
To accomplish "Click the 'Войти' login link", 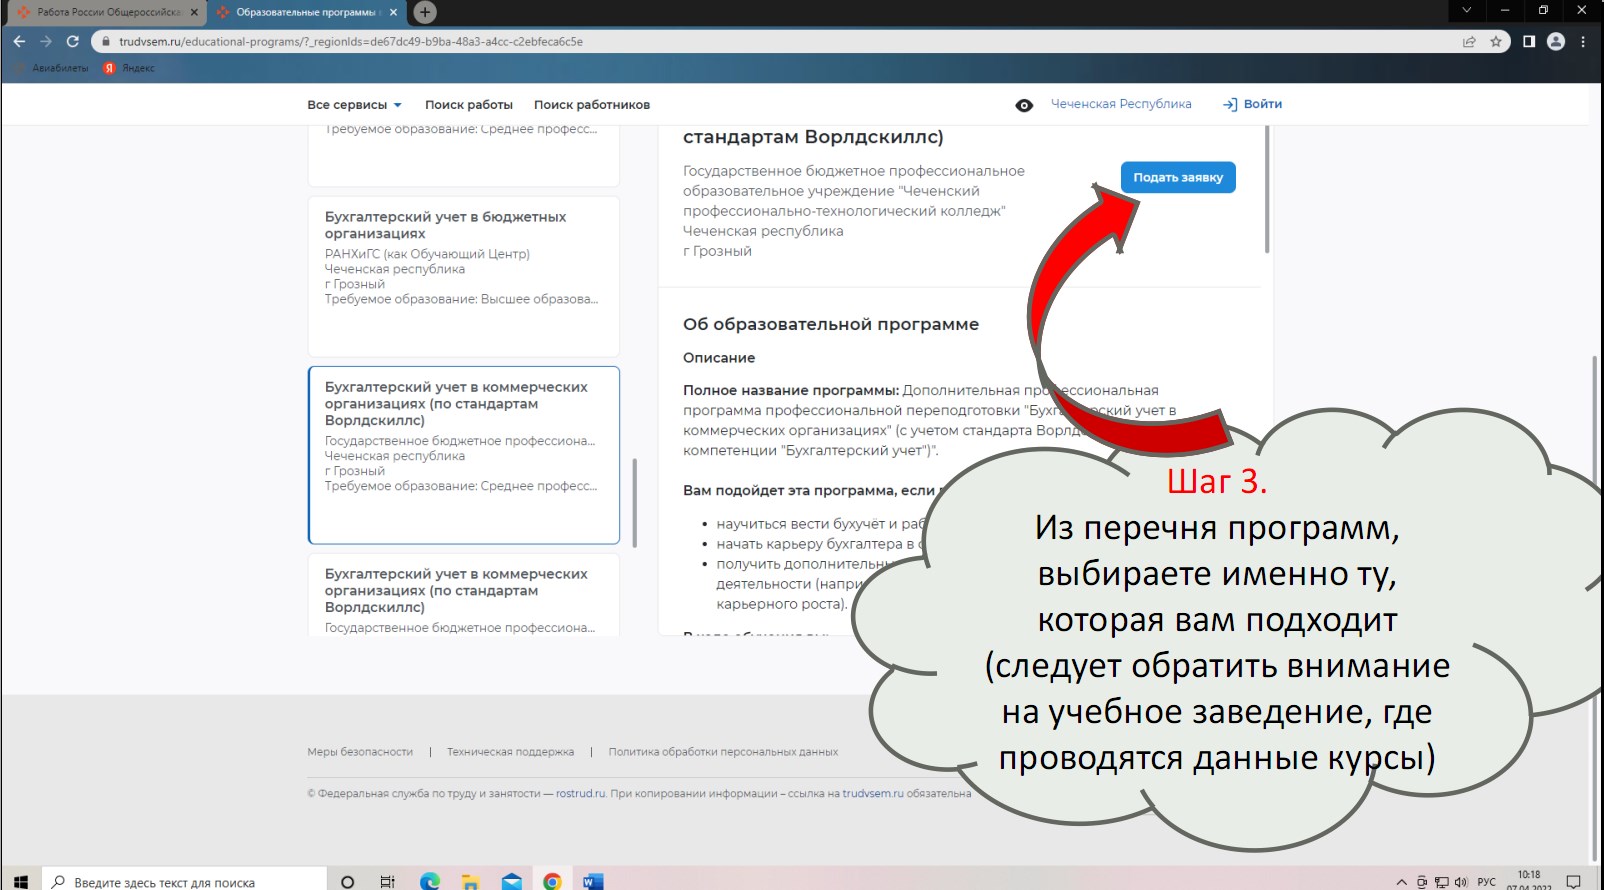I will tap(1253, 104).
